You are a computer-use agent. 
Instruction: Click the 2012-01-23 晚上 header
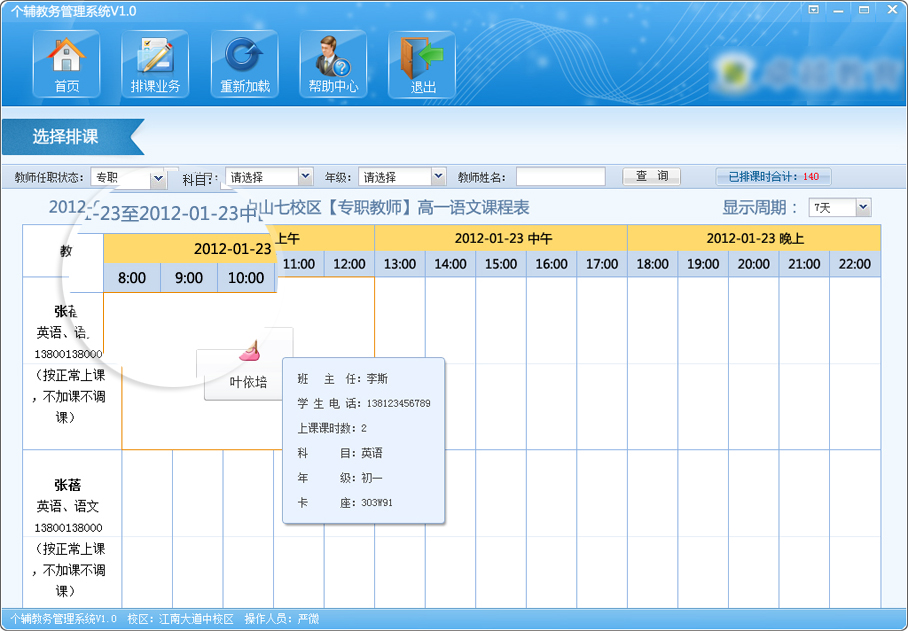pyautogui.click(x=754, y=238)
